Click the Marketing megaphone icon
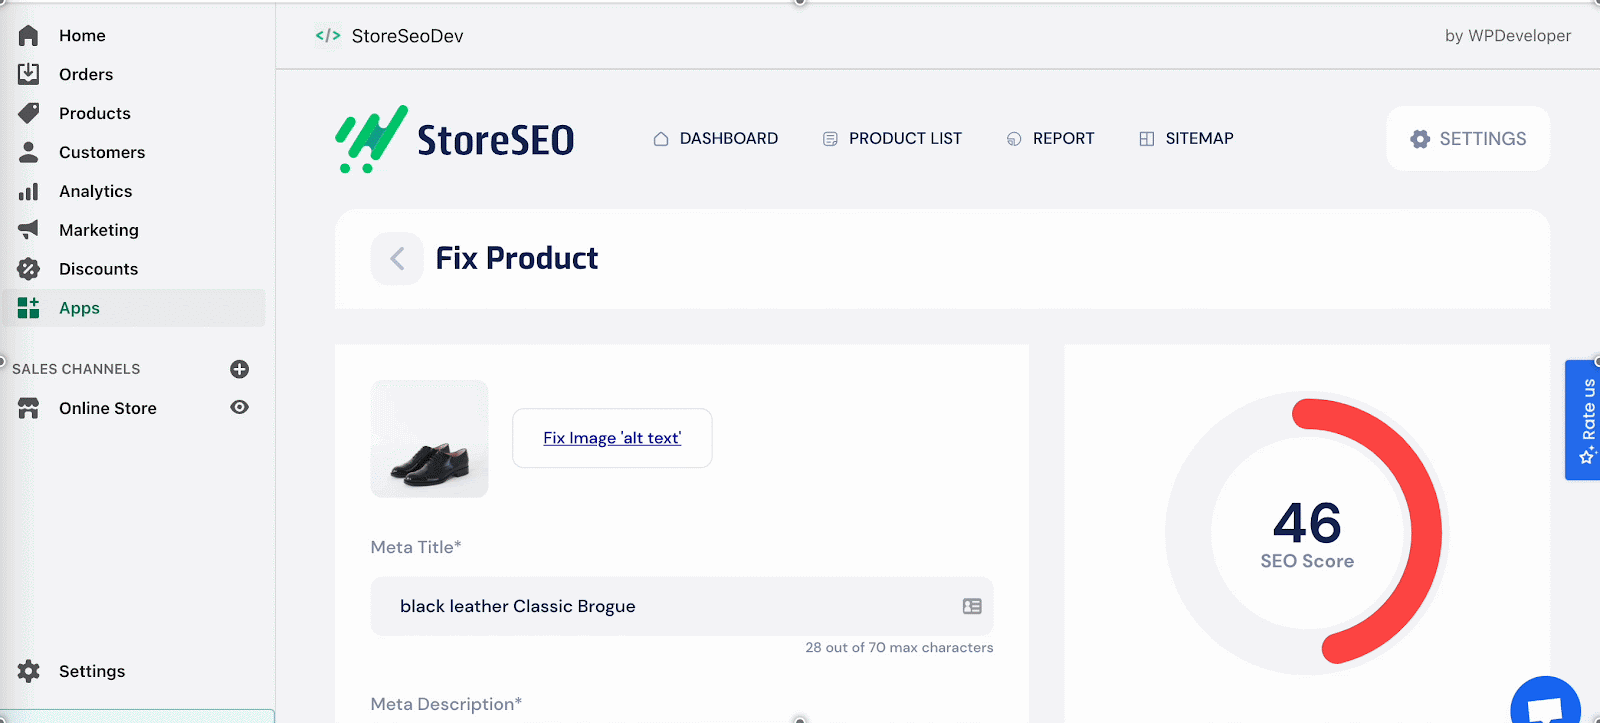 (28, 230)
